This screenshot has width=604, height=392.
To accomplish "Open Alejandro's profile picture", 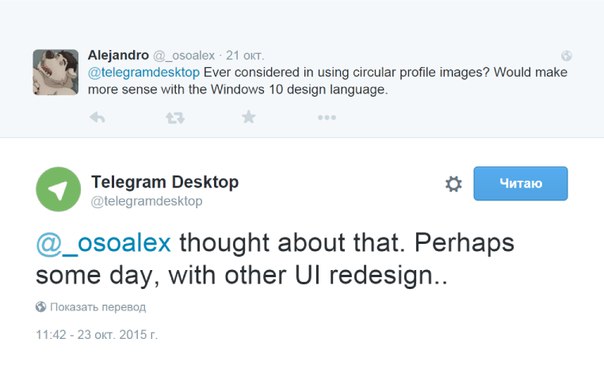I will pos(56,72).
